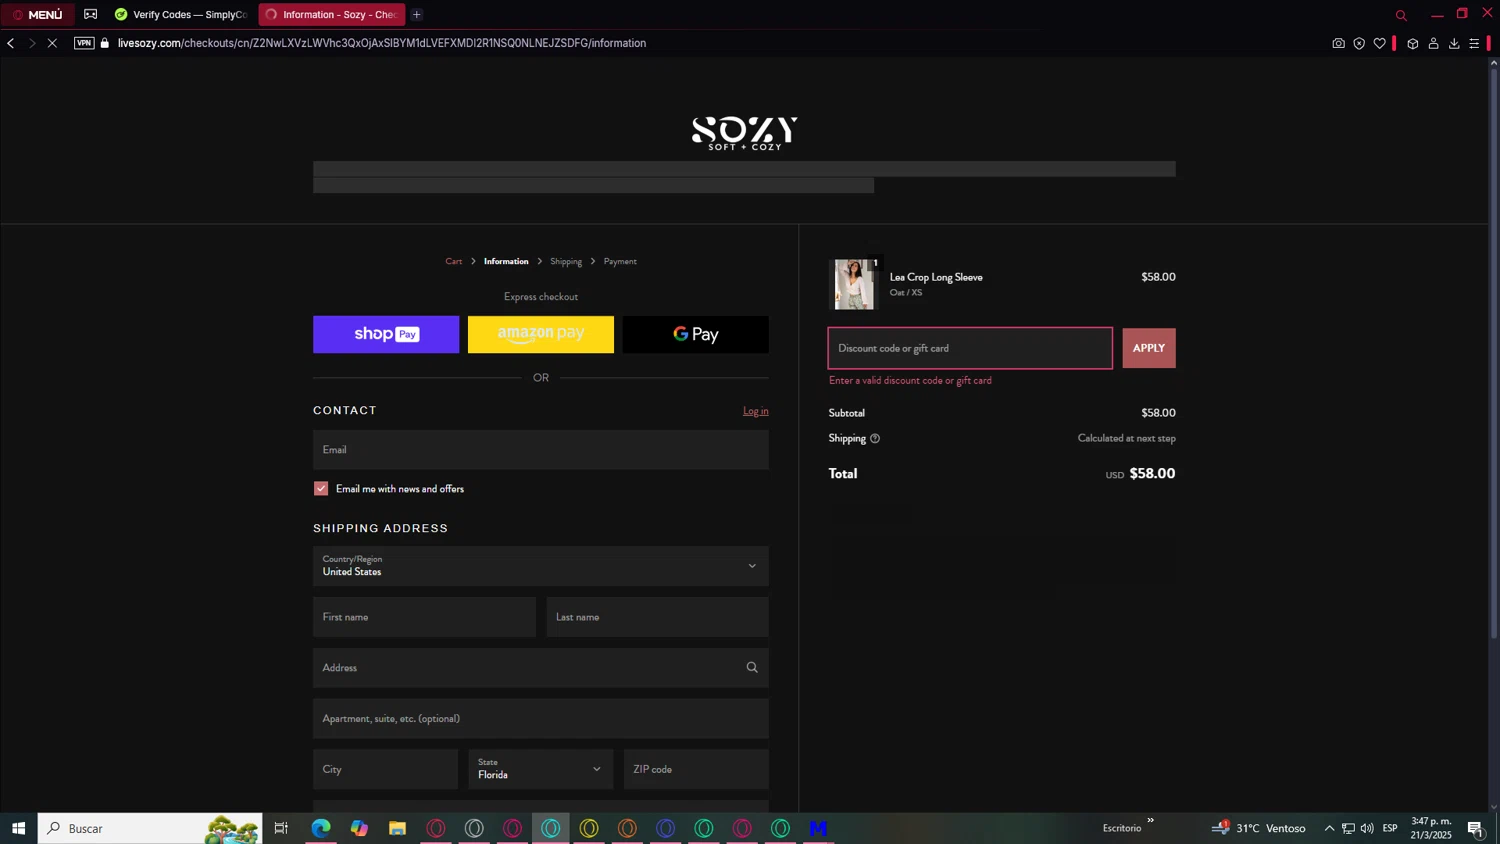This screenshot has width=1500, height=844.
Task: Show hidden system tray icons chevron
Action: pos(1329,828)
